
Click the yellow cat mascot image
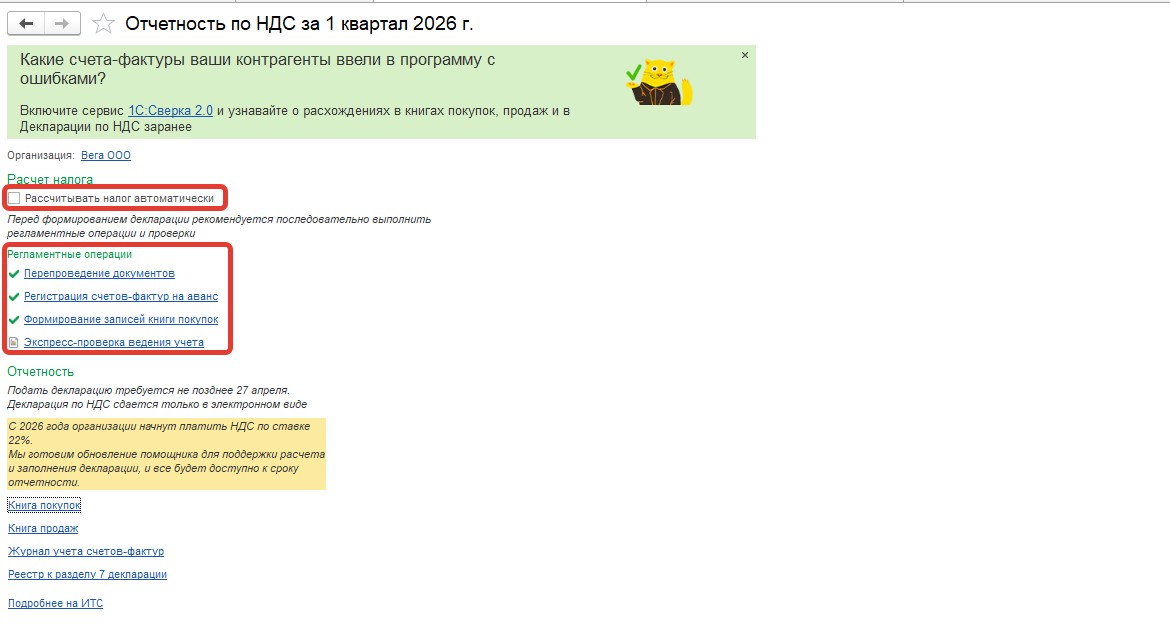pos(658,83)
